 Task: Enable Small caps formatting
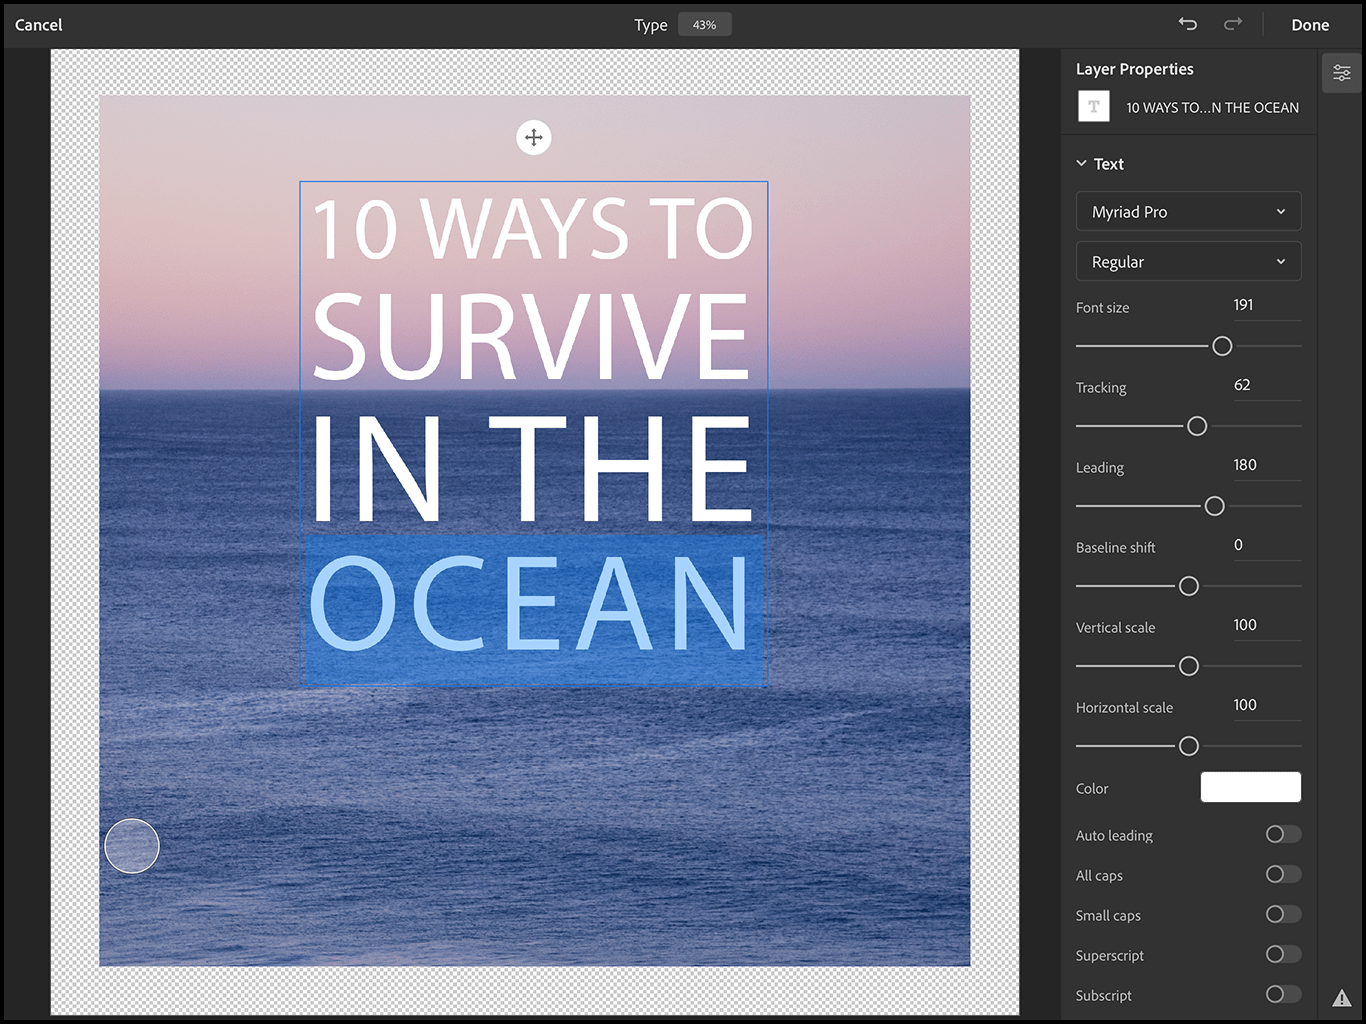[x=1281, y=914]
